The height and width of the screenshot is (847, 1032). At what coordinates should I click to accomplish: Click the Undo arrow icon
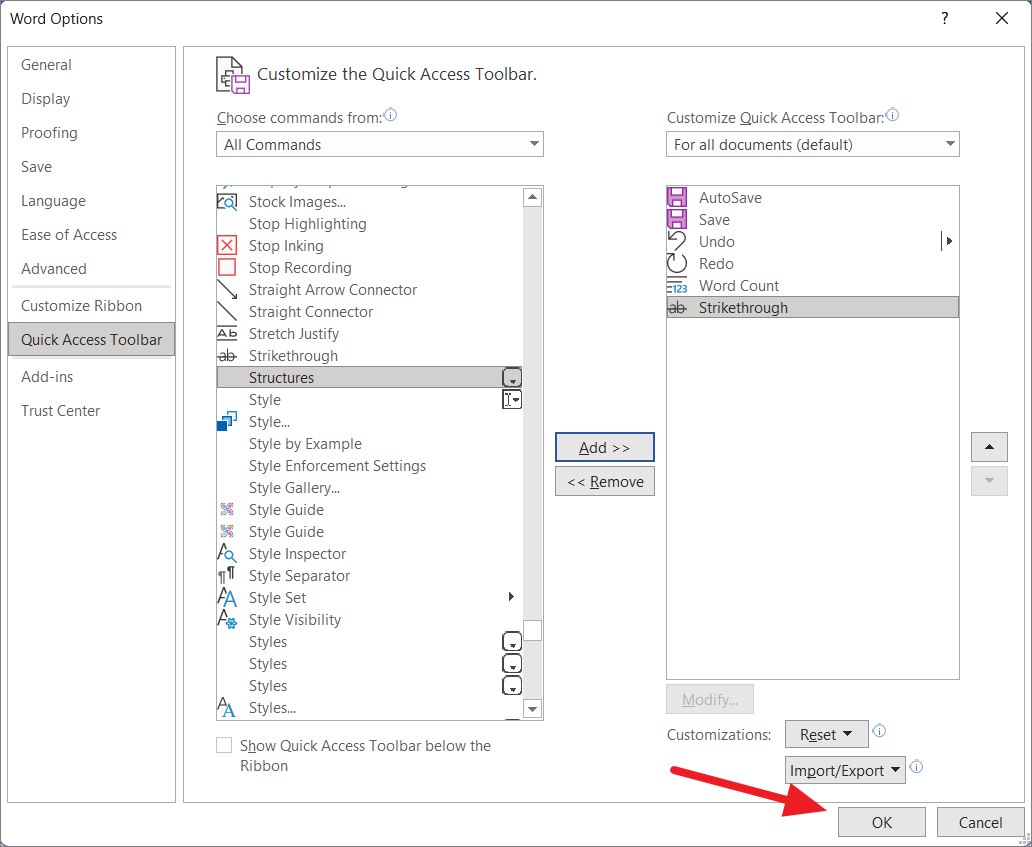(x=677, y=242)
